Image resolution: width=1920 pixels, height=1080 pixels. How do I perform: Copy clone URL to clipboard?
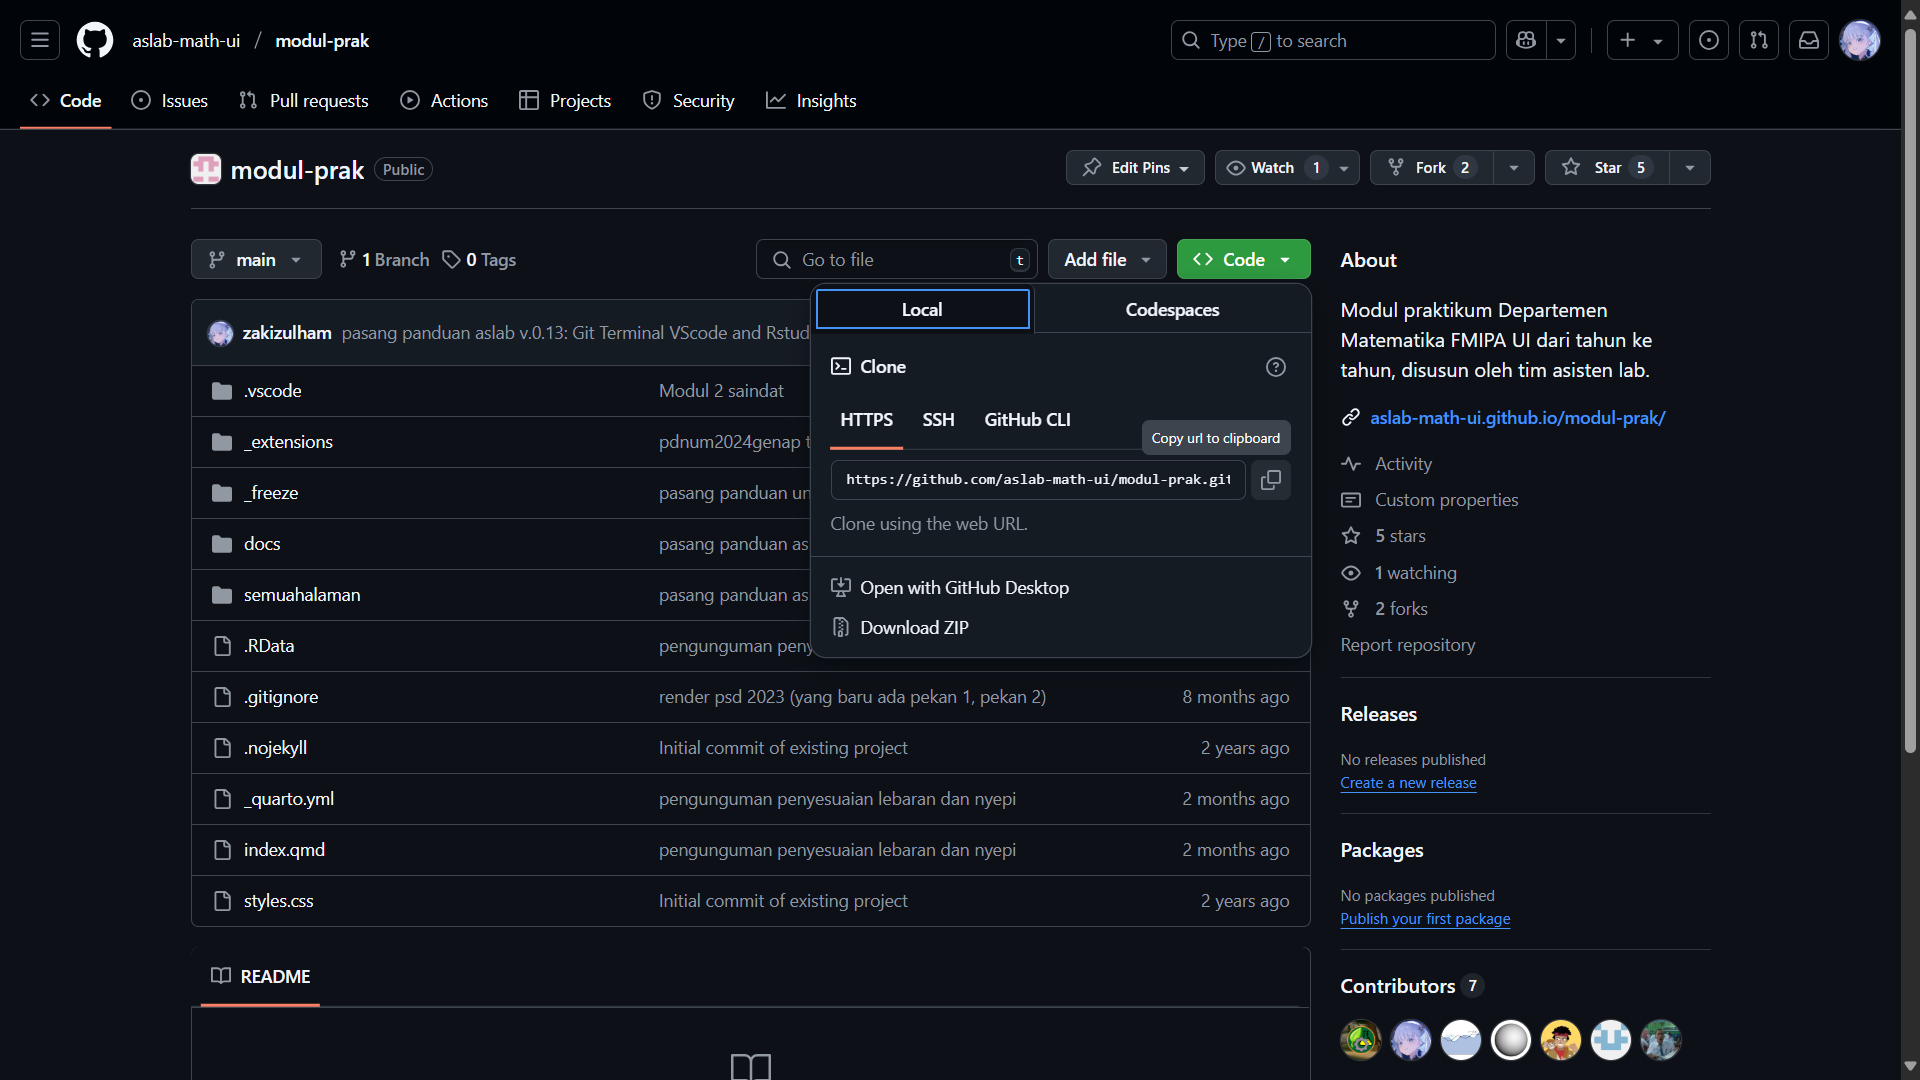click(1271, 480)
